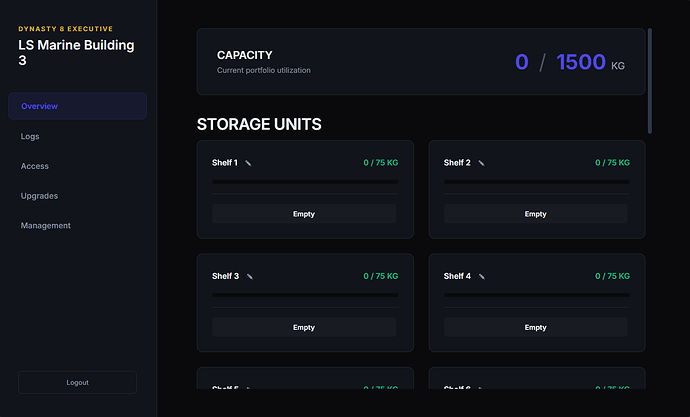Click the vertical scrollbar thumb
Screen dimensions: 690x417
click(x=650, y=81)
